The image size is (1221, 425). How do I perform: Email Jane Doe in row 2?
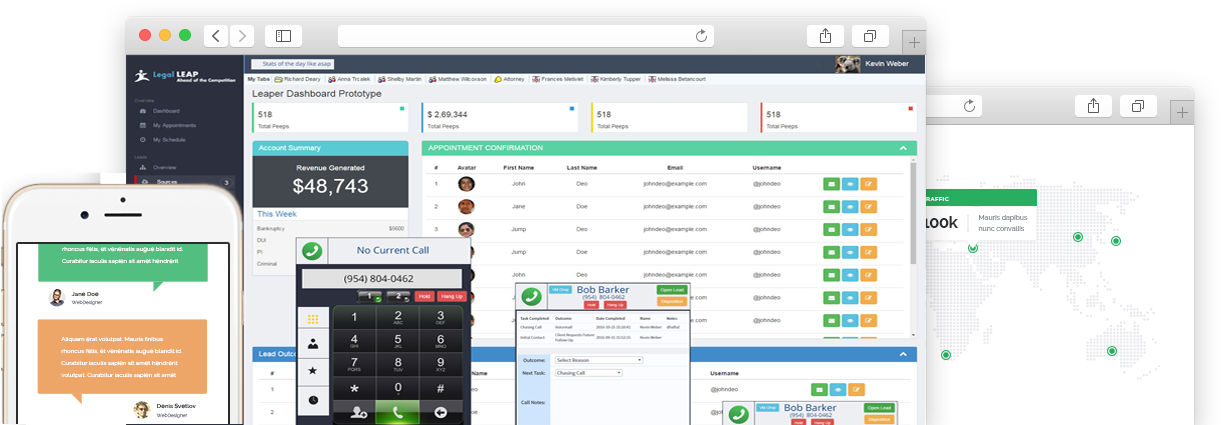pyautogui.click(x=831, y=206)
